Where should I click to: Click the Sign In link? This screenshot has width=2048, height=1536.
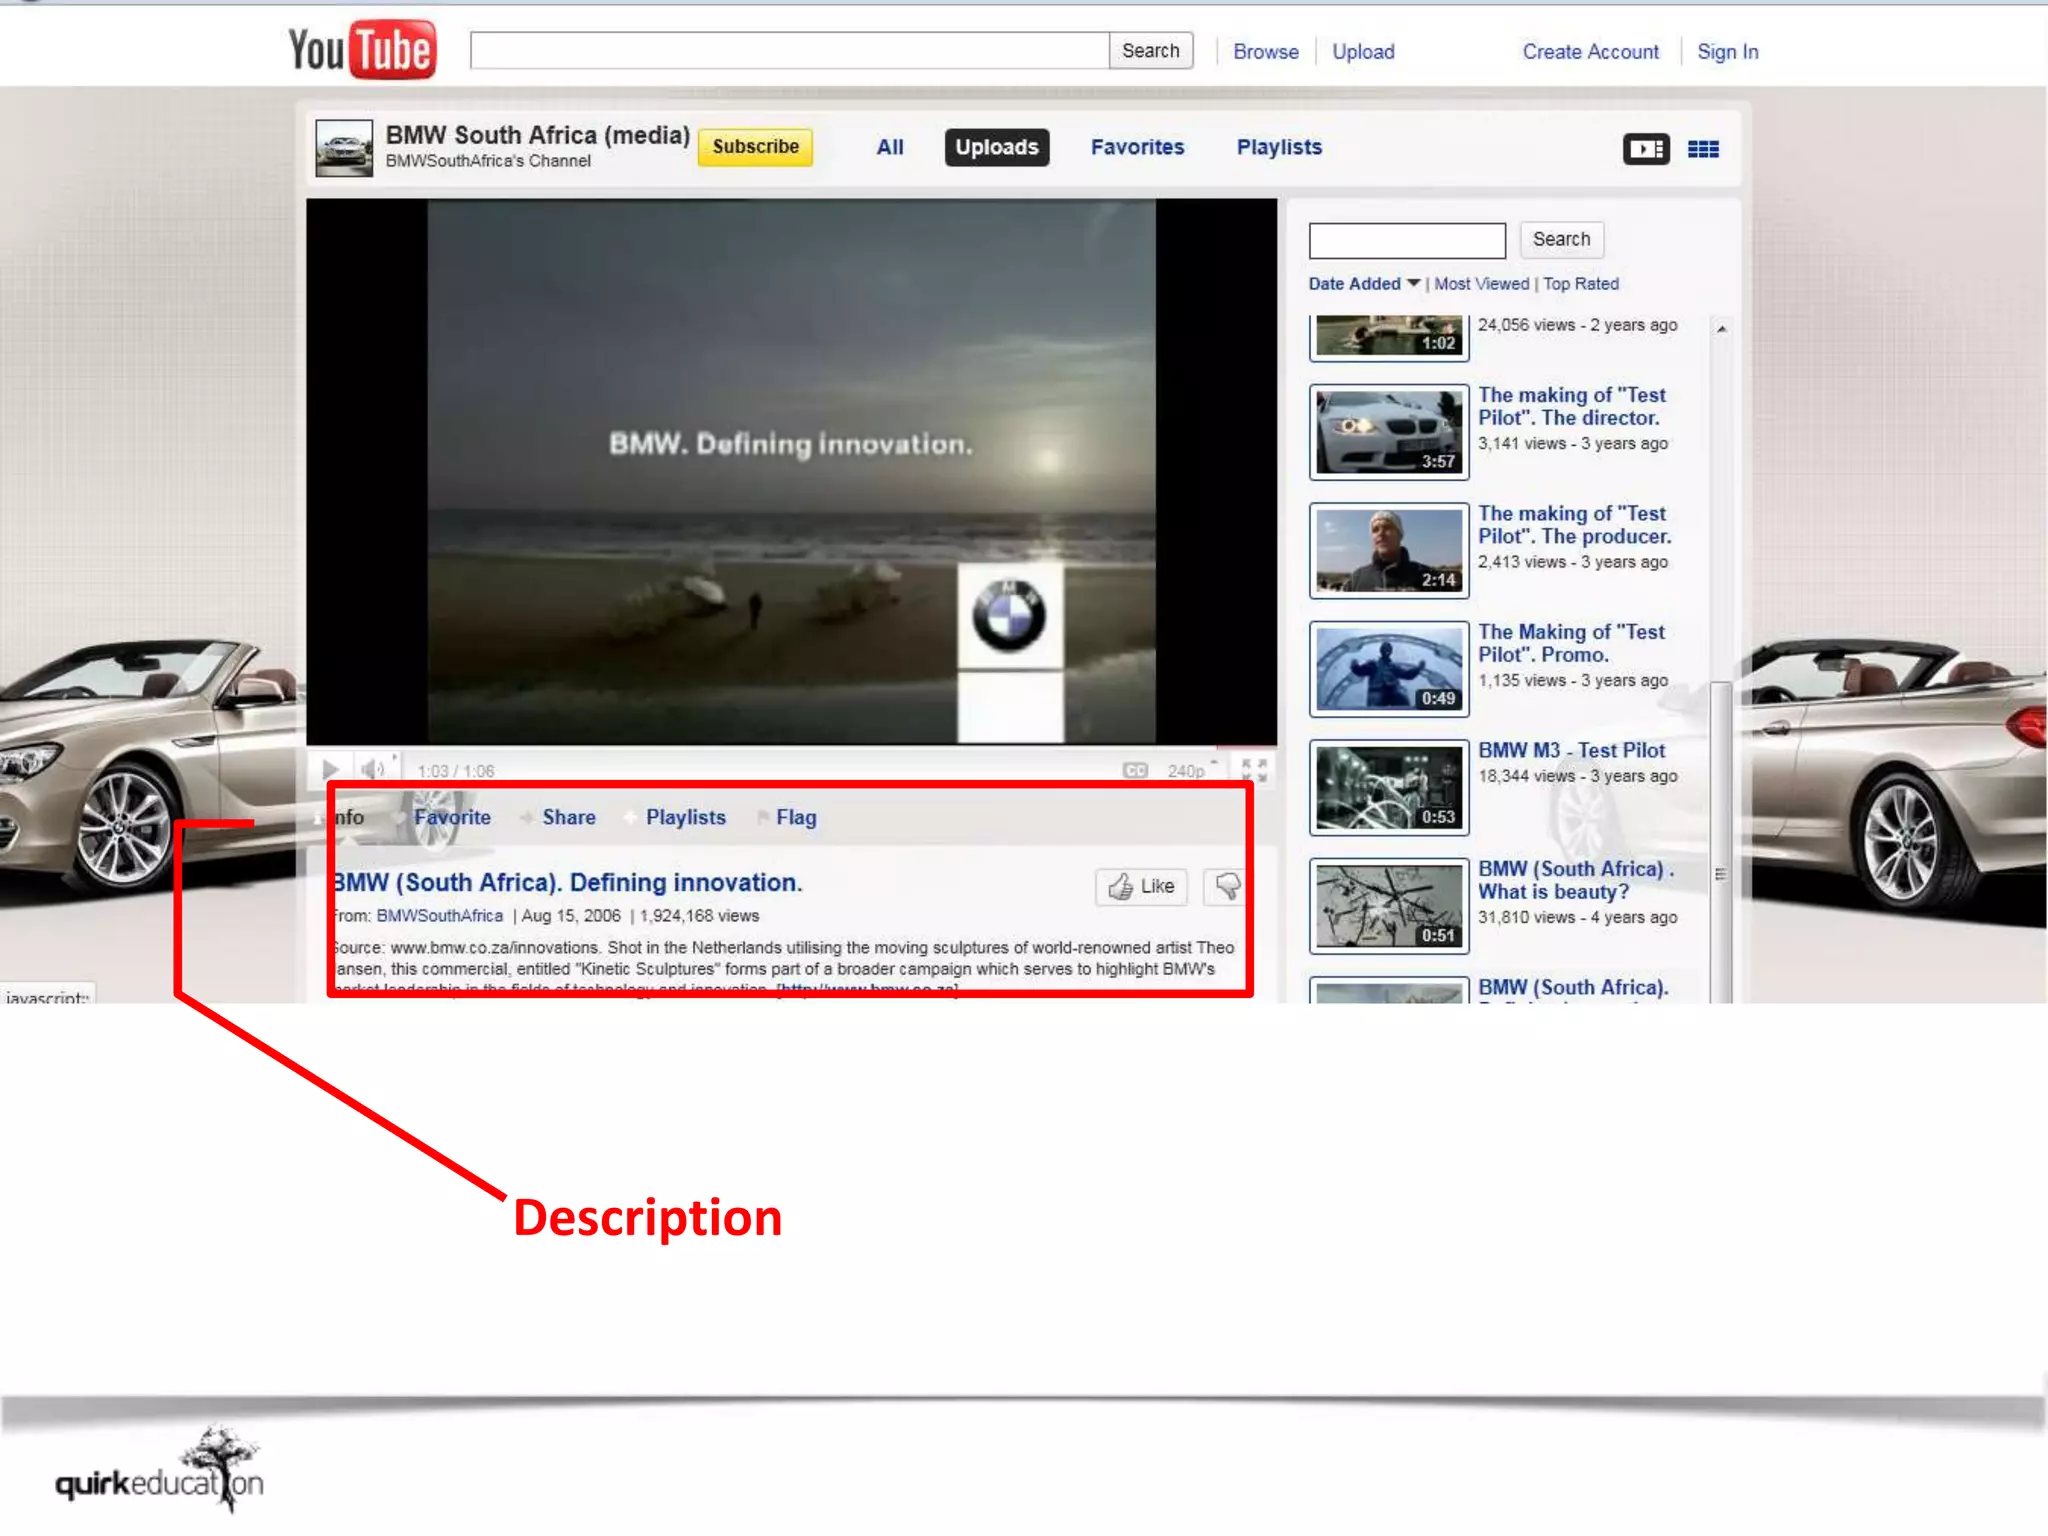[1727, 52]
